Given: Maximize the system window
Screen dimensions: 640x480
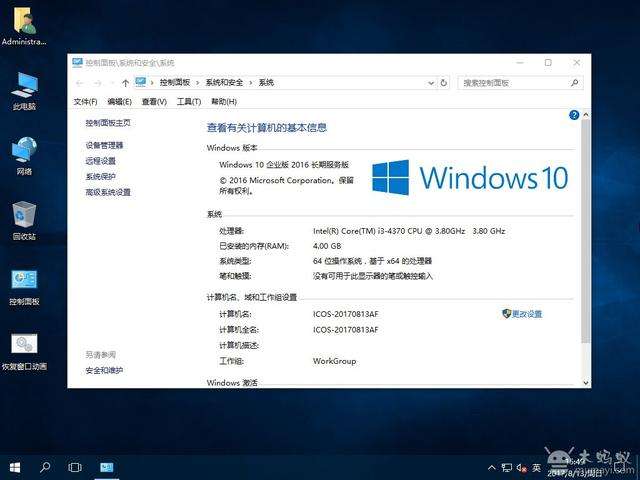Looking at the screenshot, I should (548, 62).
